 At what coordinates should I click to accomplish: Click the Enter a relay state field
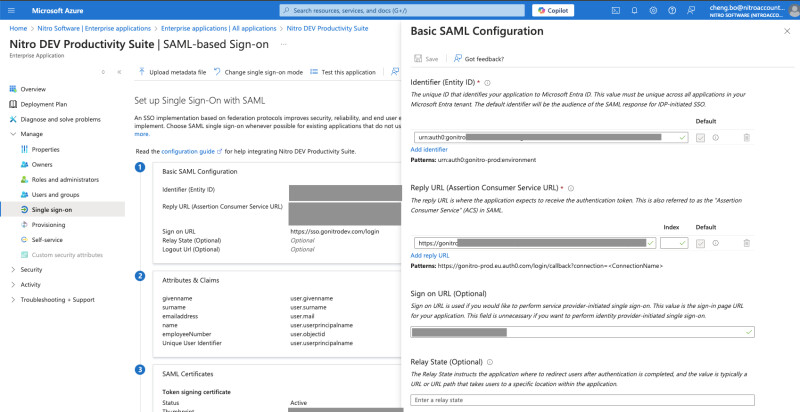pyautogui.click(x=582, y=400)
